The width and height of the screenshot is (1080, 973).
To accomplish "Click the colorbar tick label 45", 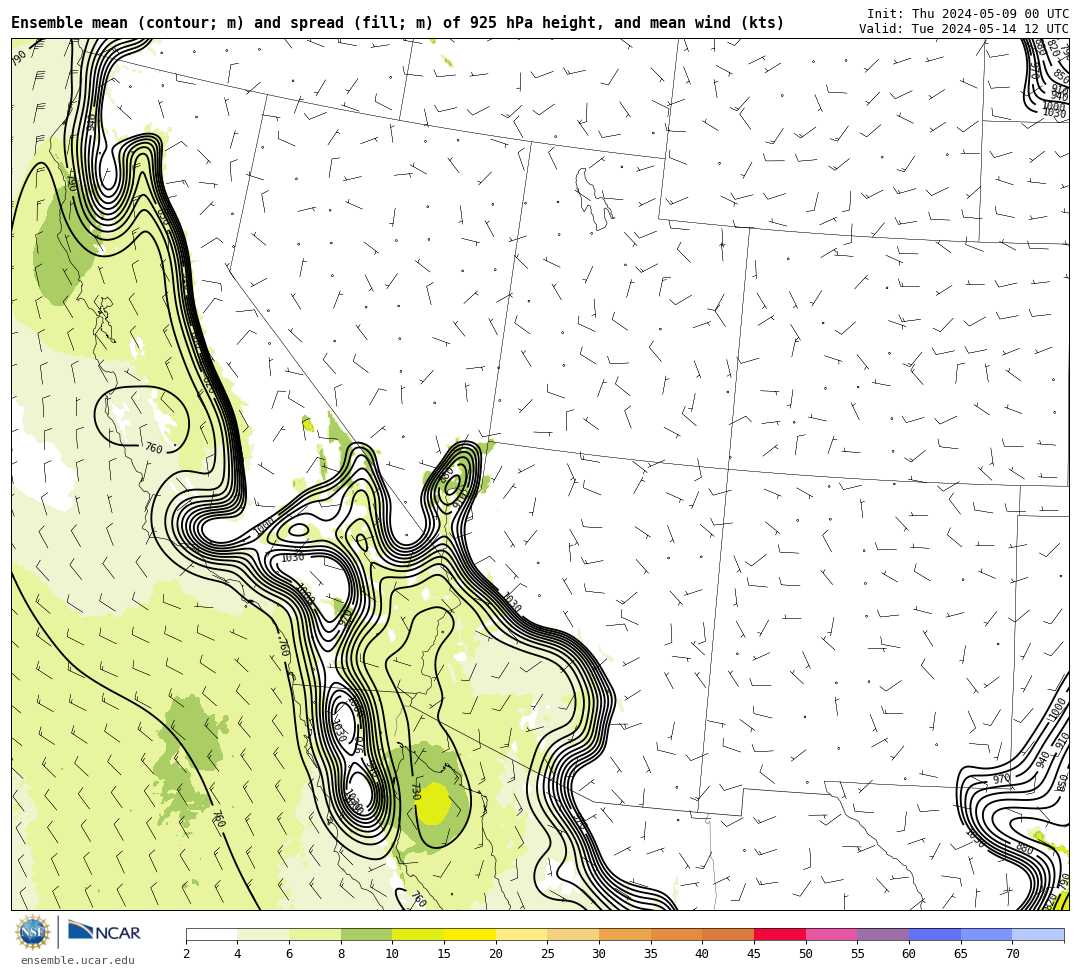I will 754,954.
